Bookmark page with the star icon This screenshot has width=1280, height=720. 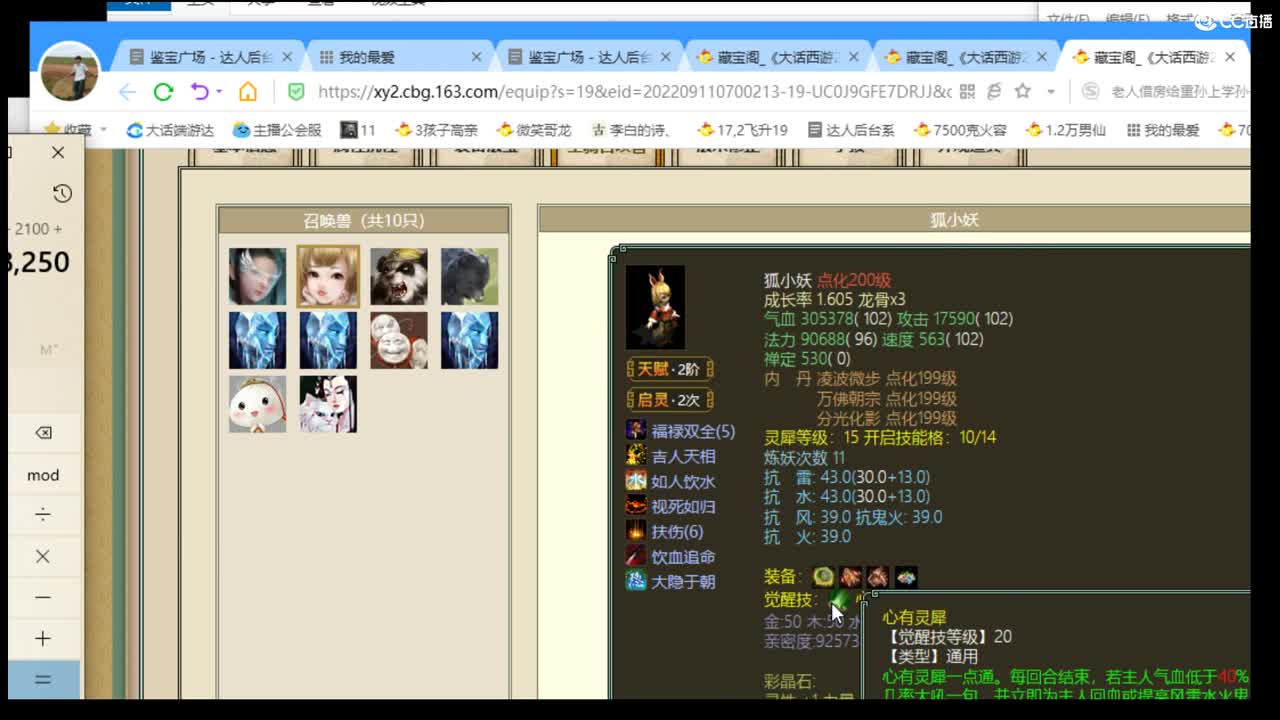pyautogui.click(x=1022, y=92)
